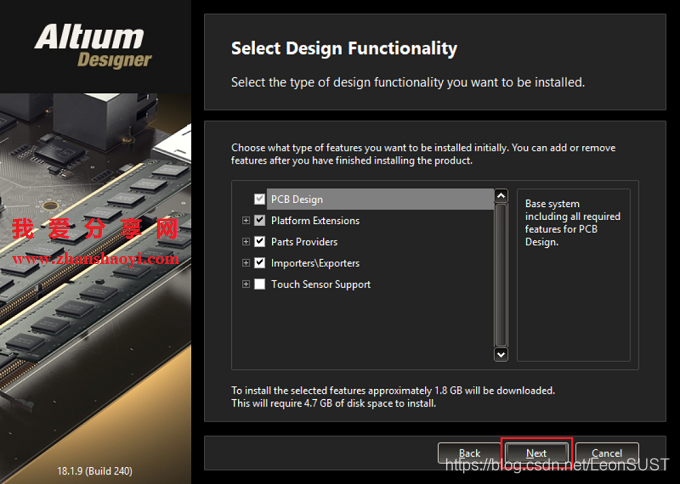
Task: Click the feature list scrollbar track
Action: coord(501,275)
